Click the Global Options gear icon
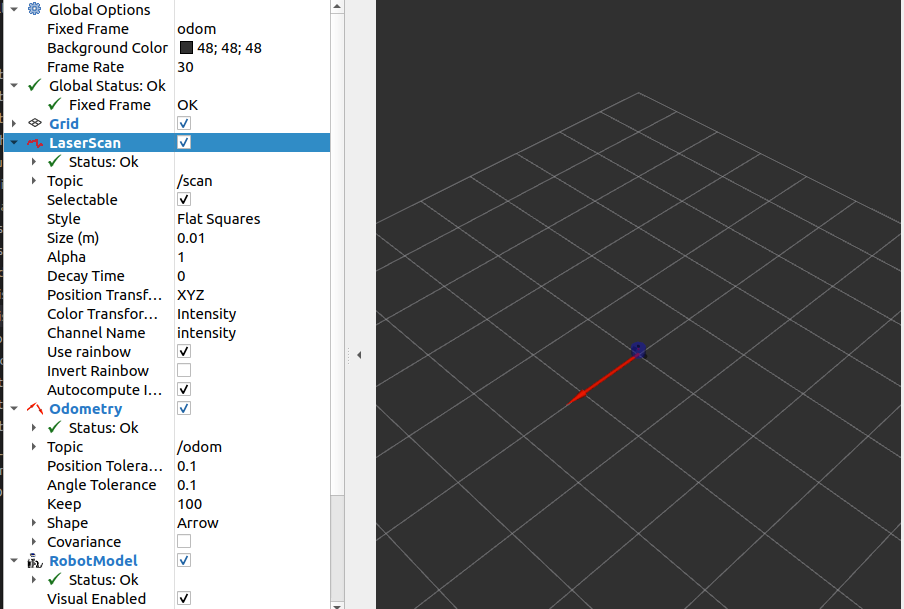 coord(35,9)
